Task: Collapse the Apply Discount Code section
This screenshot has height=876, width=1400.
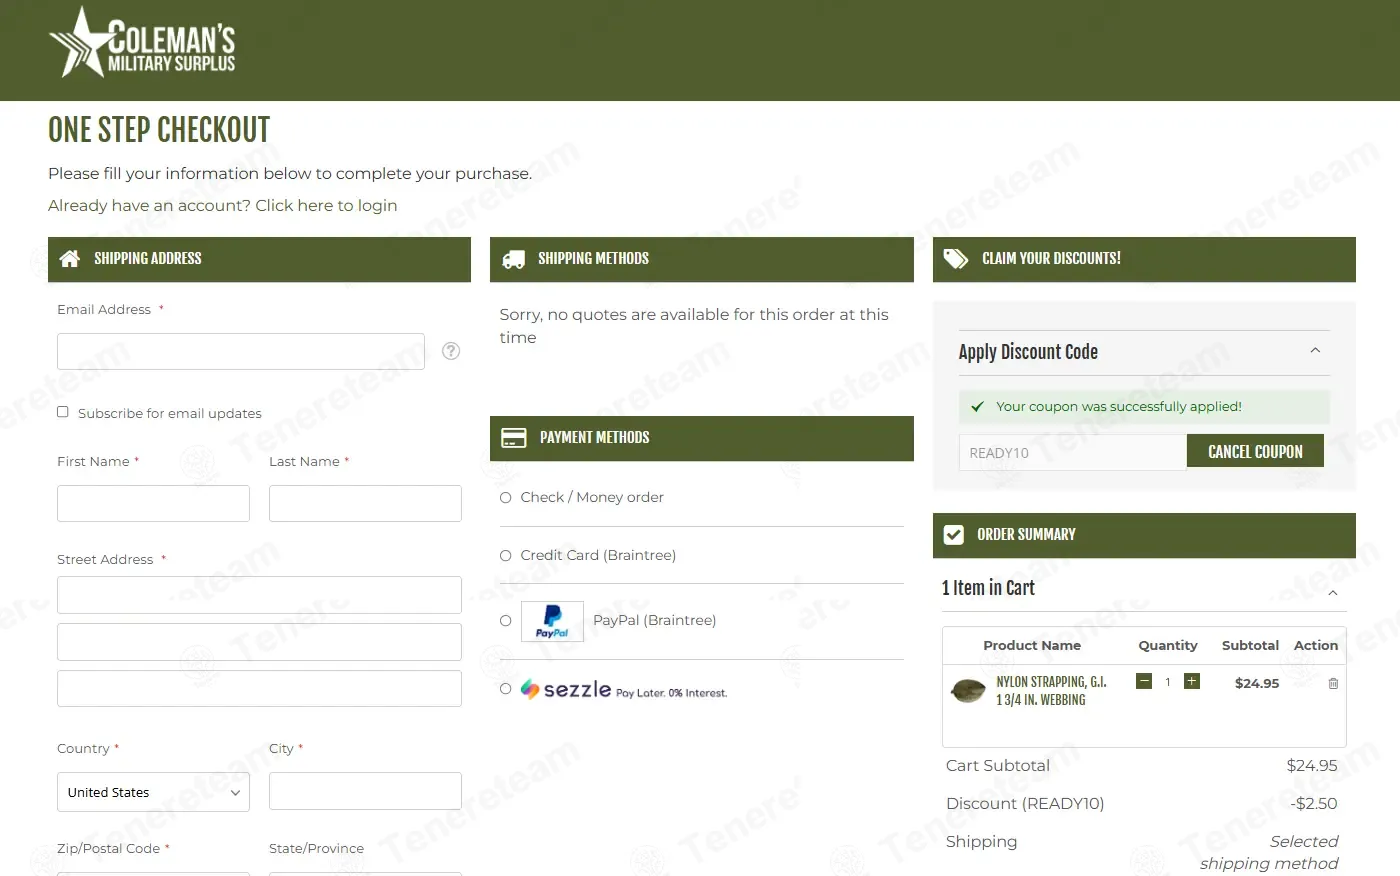Action: (x=1314, y=351)
